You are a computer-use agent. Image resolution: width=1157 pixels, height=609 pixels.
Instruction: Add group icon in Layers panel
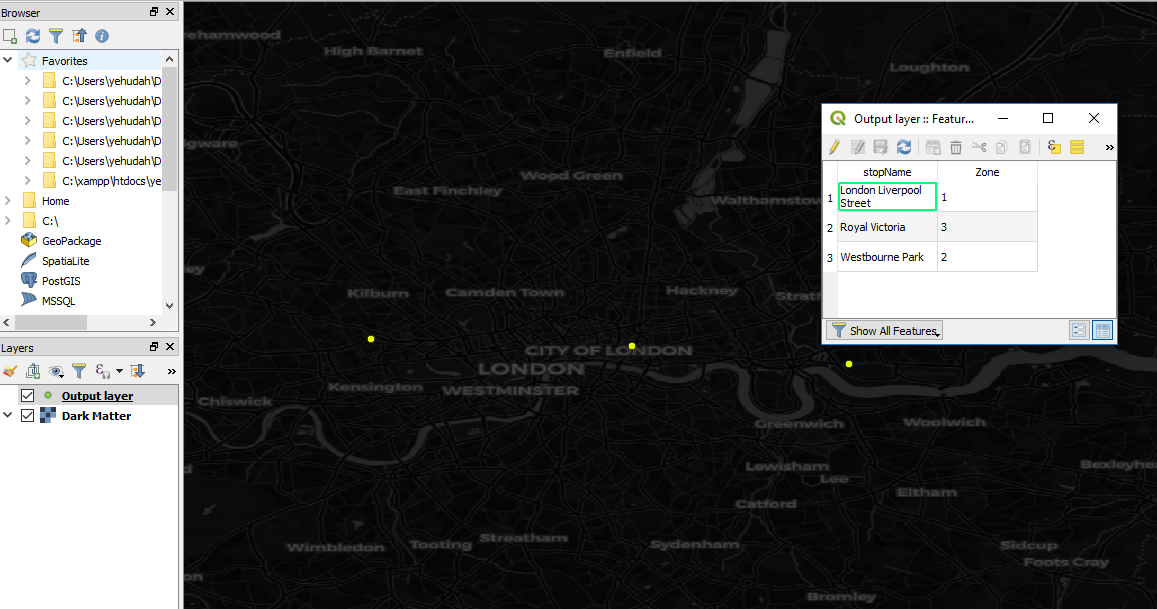(x=33, y=371)
